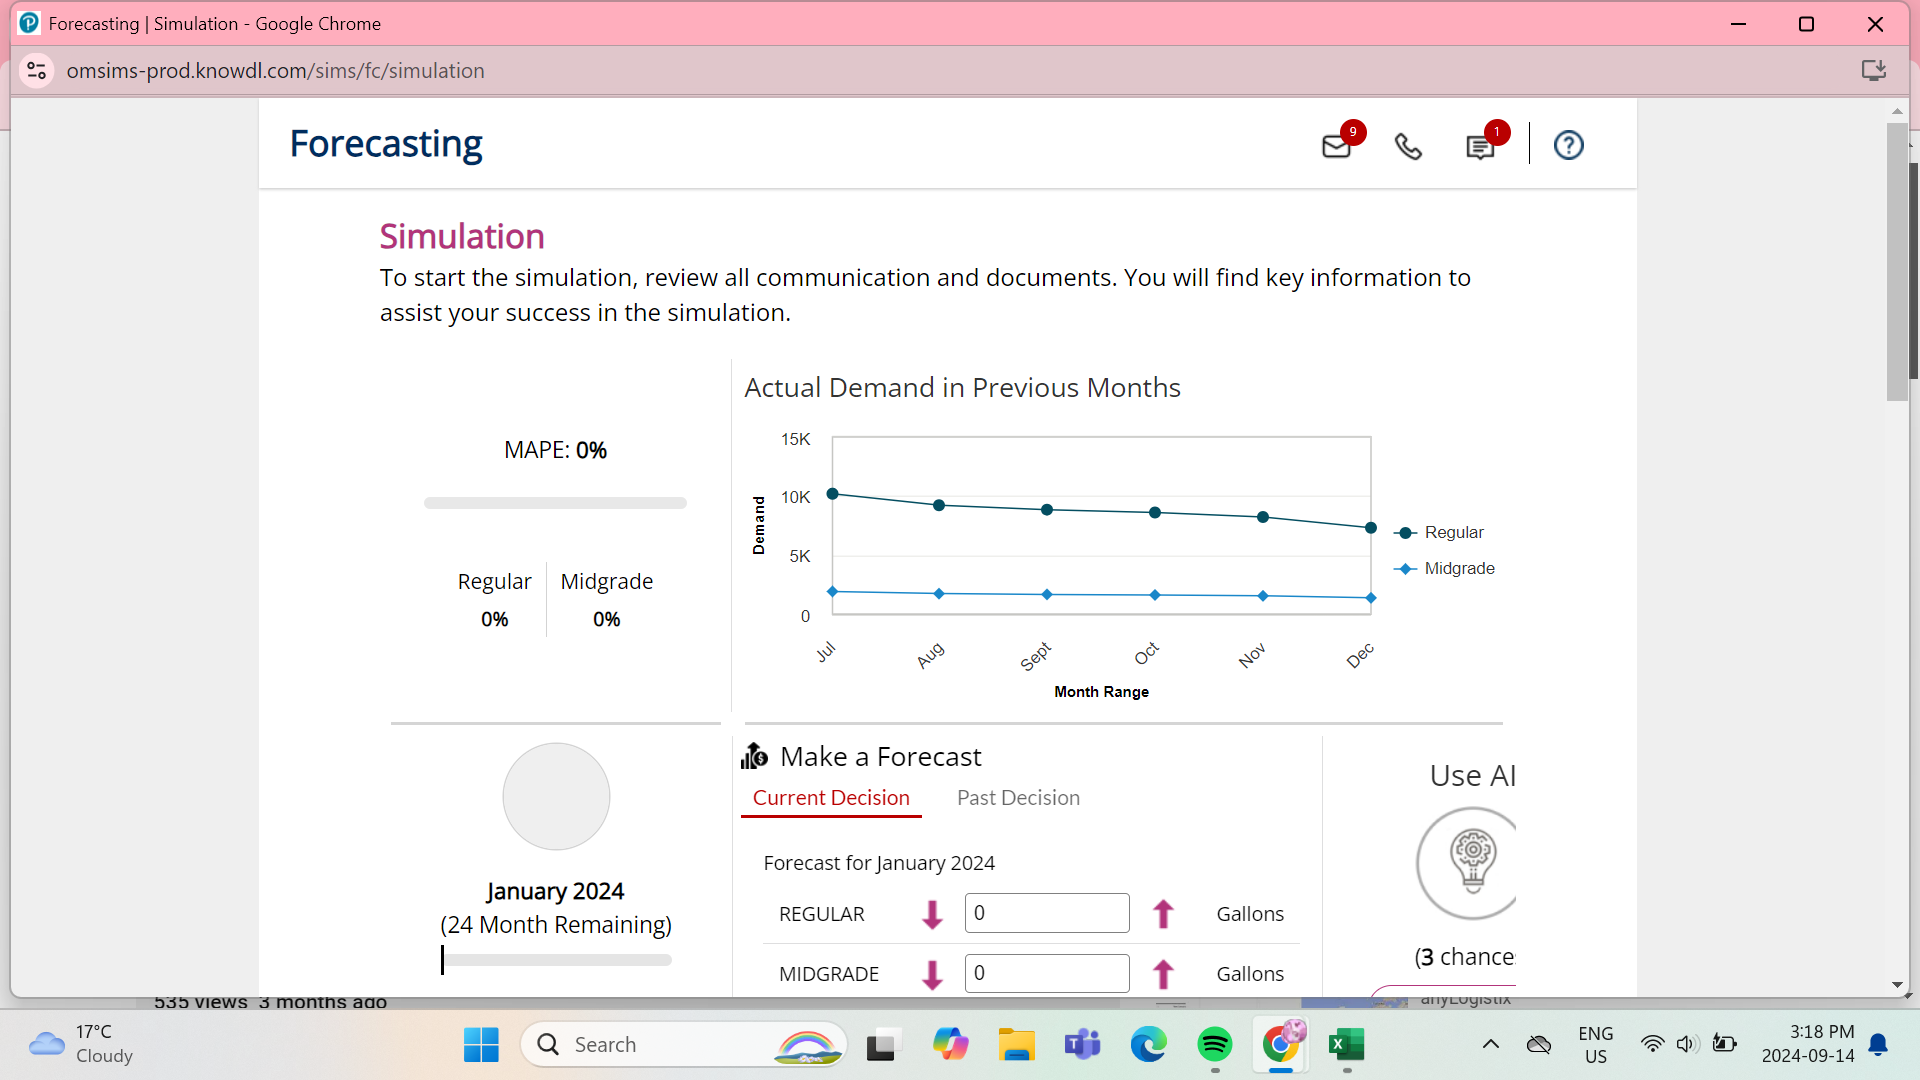Click the phone call icon in Forecasting header
The image size is (1920, 1080).
tap(1408, 146)
